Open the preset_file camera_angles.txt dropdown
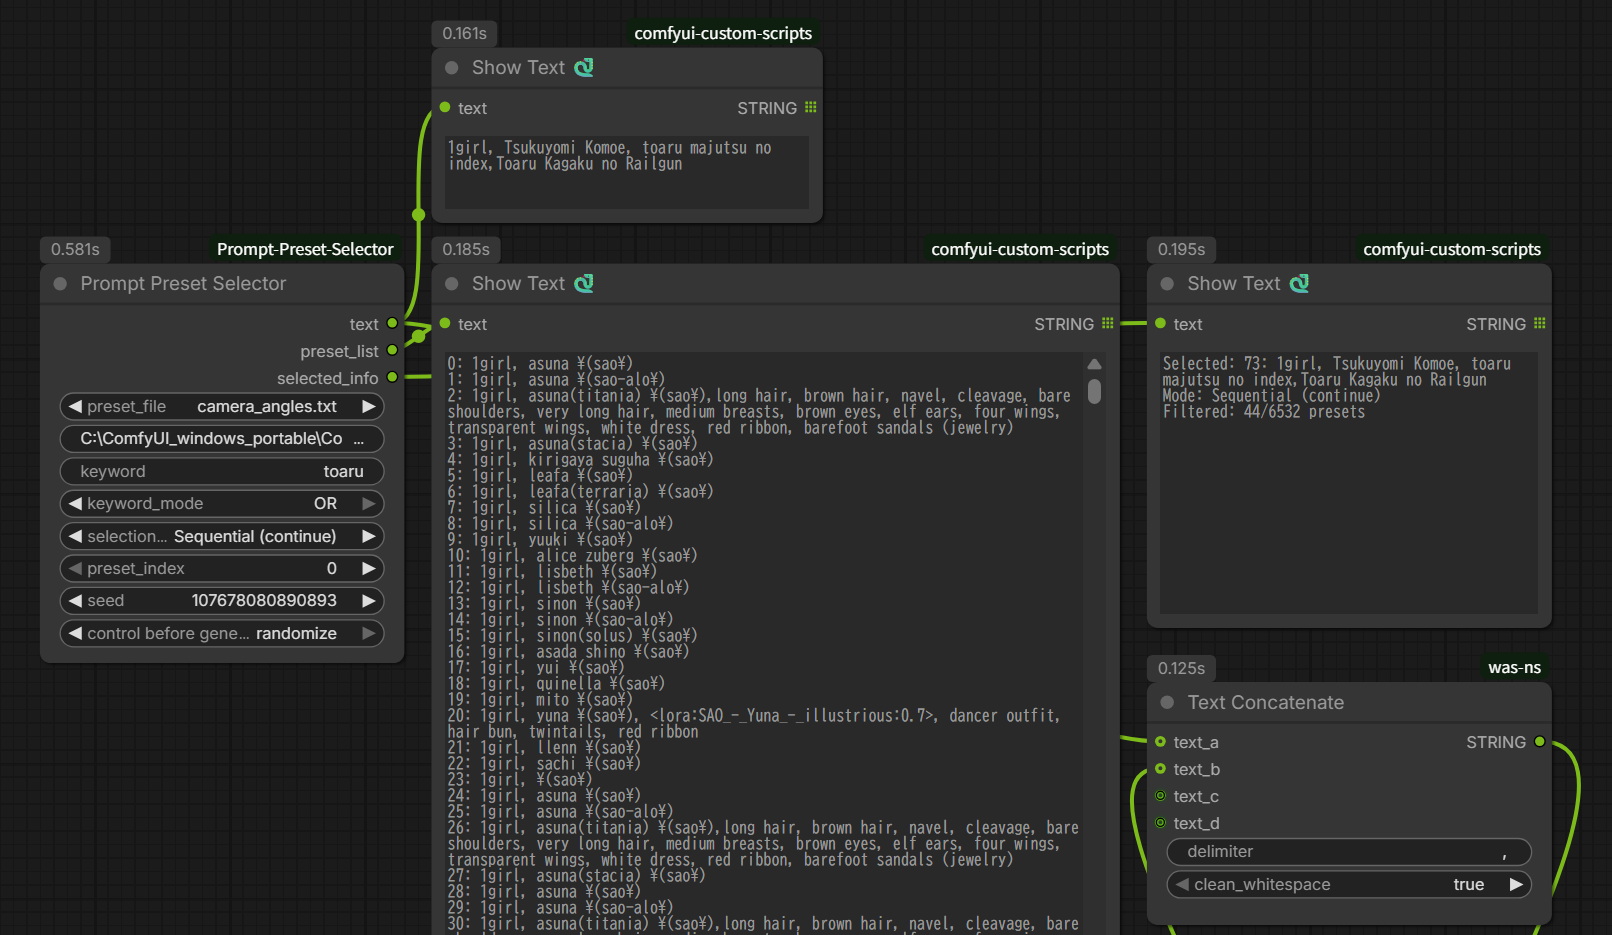Screen dimensions: 1612x935 222,406
